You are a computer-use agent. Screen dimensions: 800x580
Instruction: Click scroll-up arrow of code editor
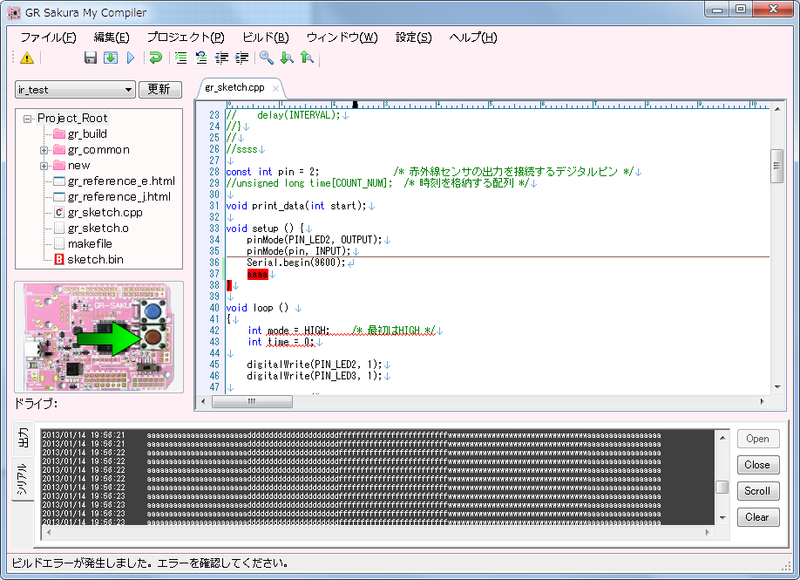777,109
